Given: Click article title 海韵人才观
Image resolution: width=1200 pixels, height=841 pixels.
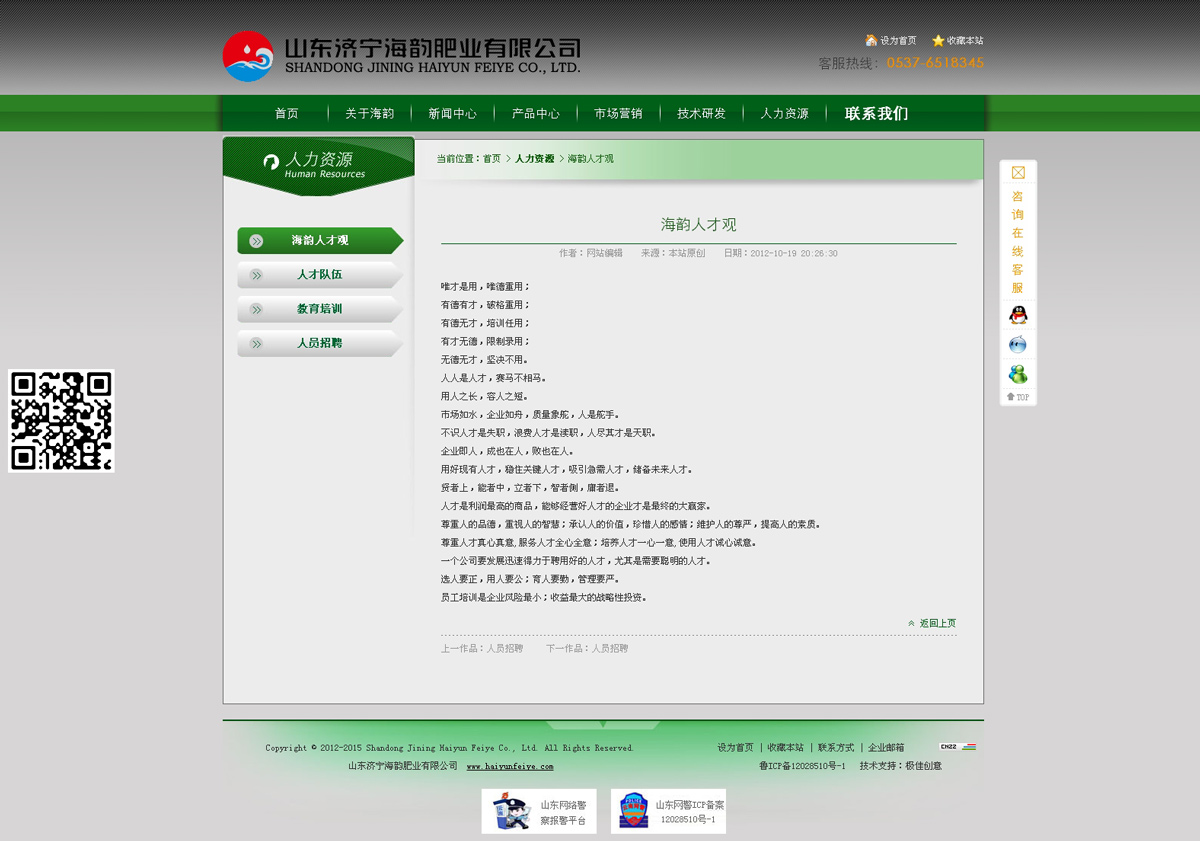Looking at the screenshot, I should 699,225.
